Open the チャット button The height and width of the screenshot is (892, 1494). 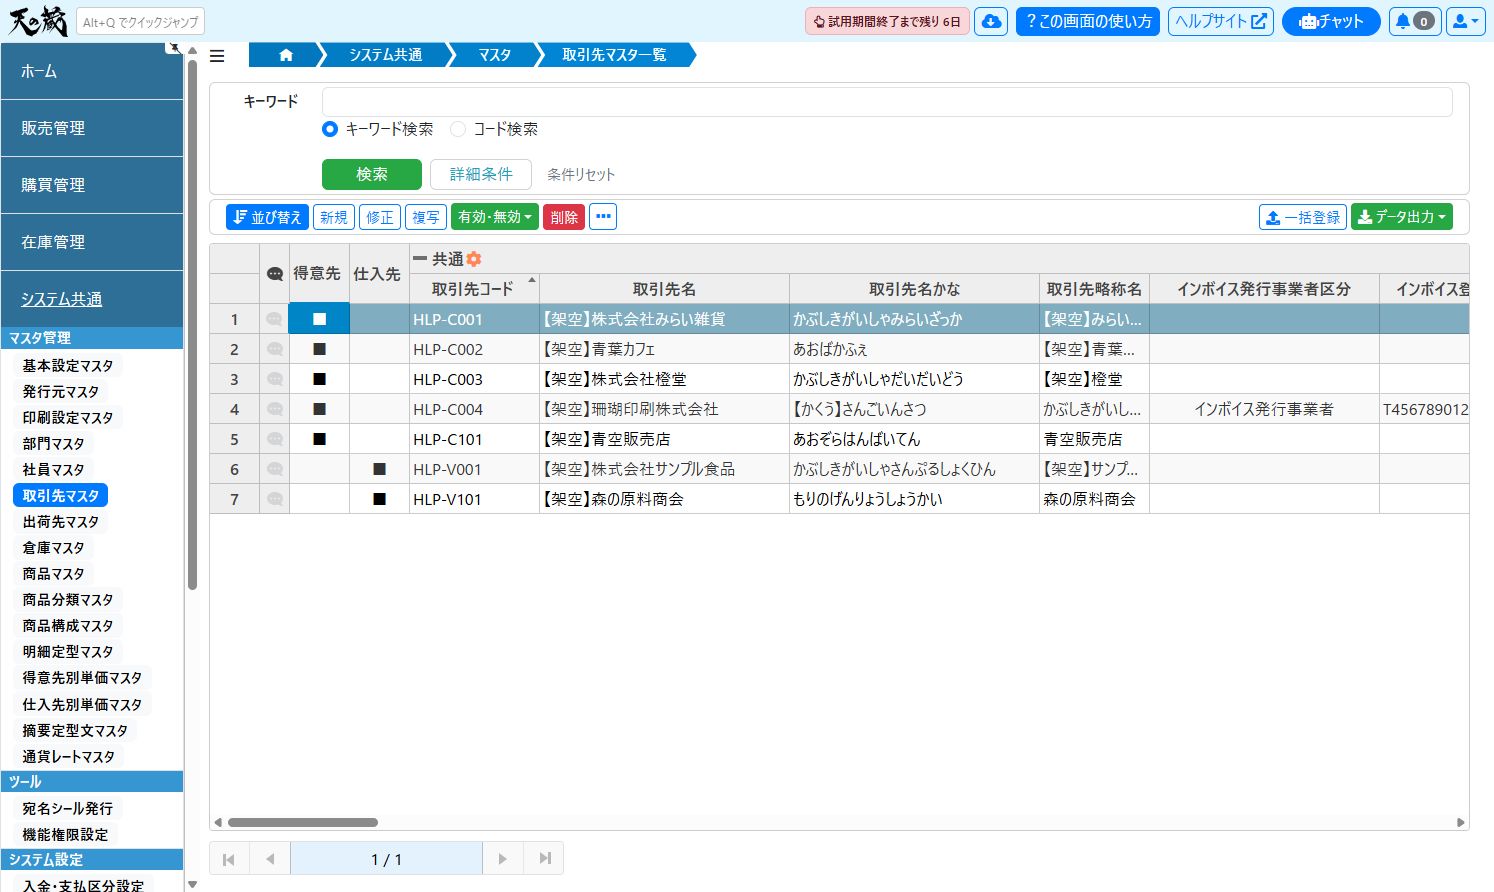(x=1331, y=21)
